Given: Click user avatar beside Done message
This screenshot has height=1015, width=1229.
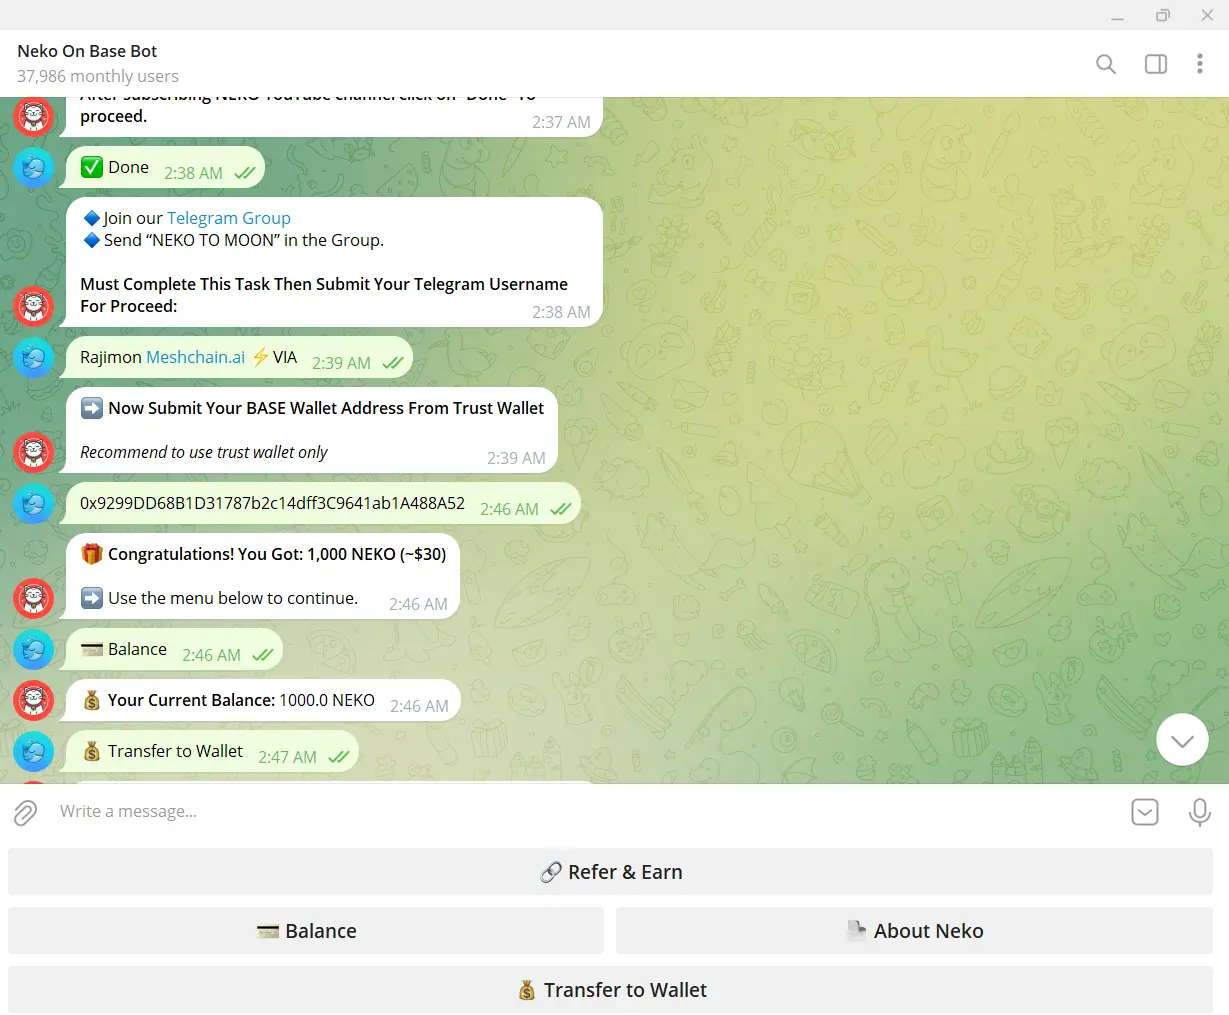Looking at the screenshot, I should coord(33,167).
